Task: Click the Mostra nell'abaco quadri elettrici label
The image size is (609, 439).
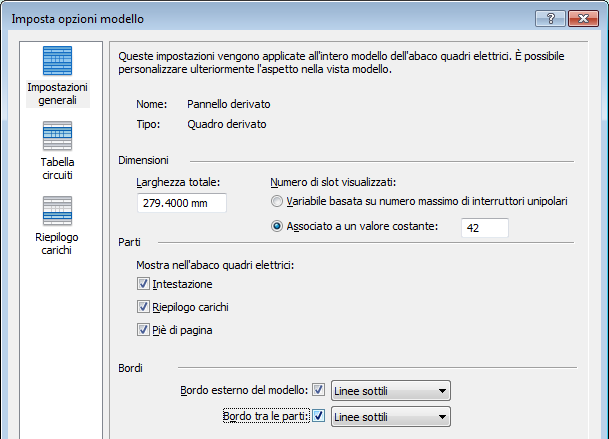Action: (x=215, y=265)
